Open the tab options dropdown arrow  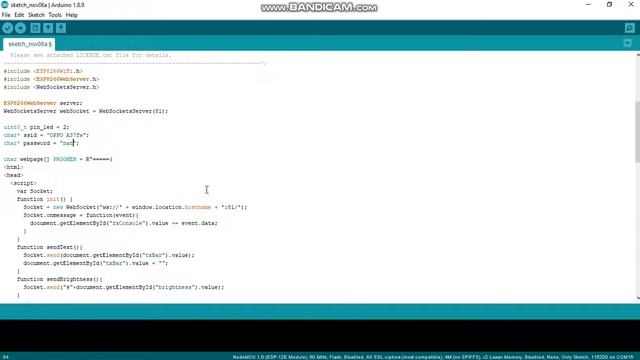628,43
